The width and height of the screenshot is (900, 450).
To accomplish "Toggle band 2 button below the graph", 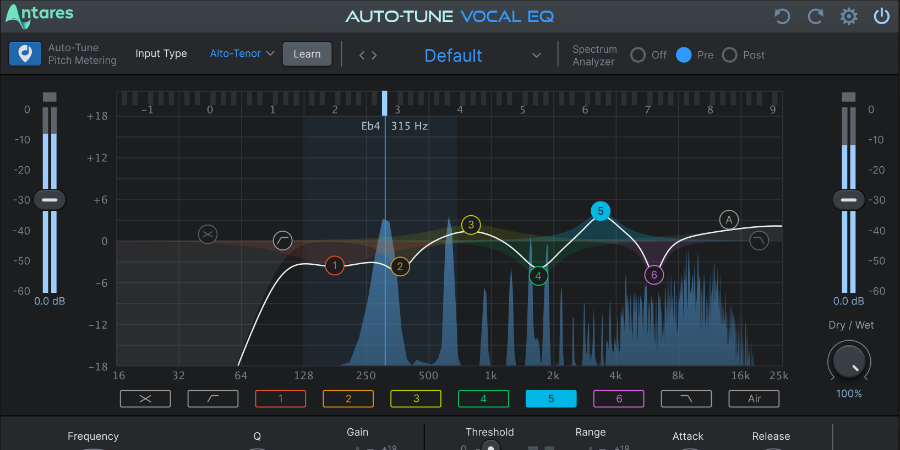I will coord(348,398).
